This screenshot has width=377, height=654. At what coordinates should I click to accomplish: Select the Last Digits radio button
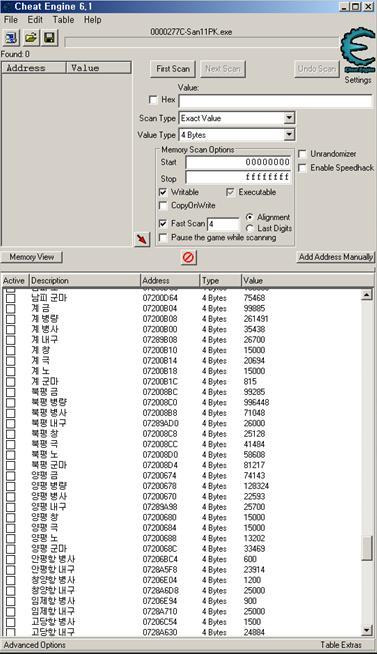point(249,228)
